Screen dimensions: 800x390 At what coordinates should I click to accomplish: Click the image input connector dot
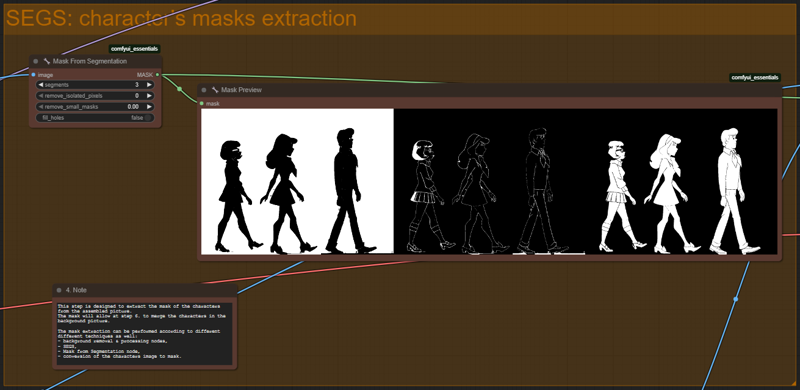33,75
